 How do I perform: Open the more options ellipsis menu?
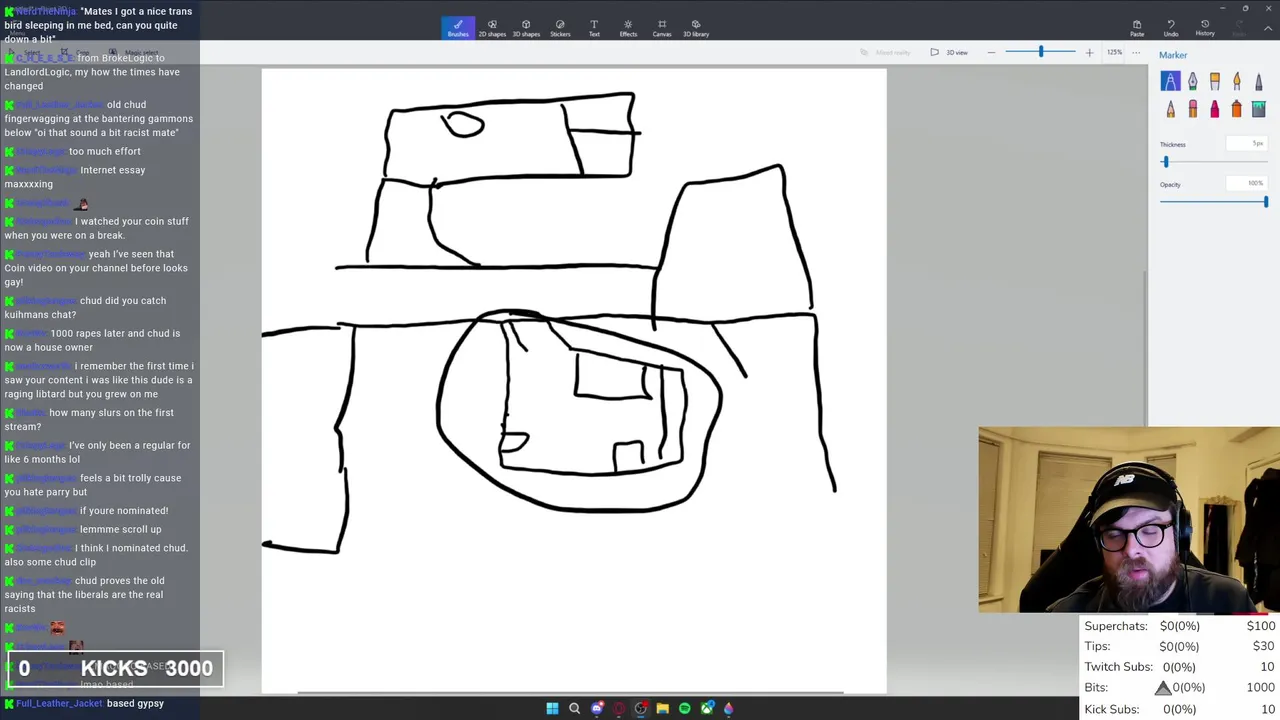(1136, 52)
